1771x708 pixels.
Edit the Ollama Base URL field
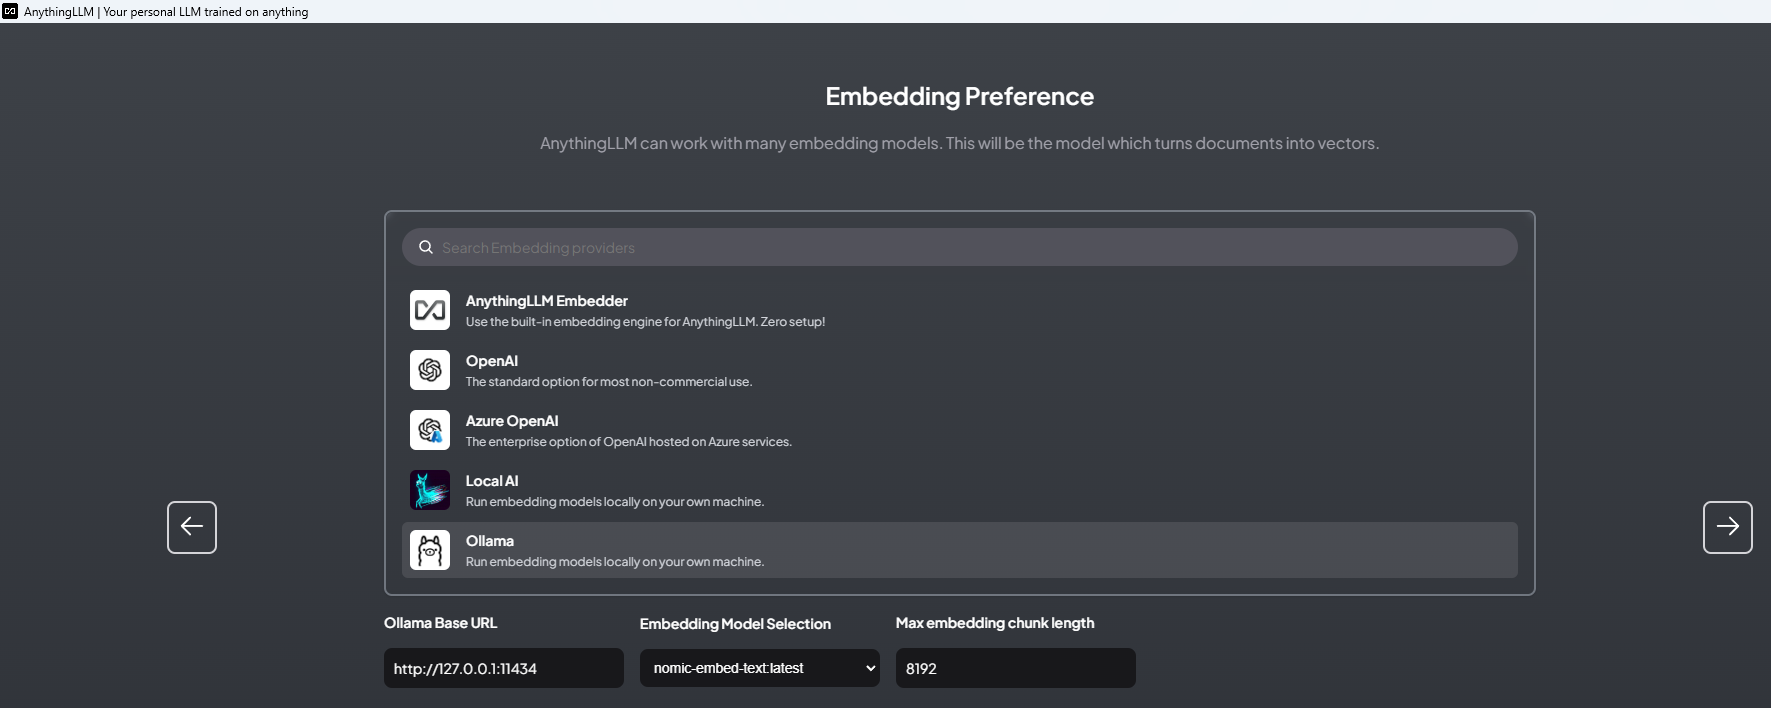(504, 668)
